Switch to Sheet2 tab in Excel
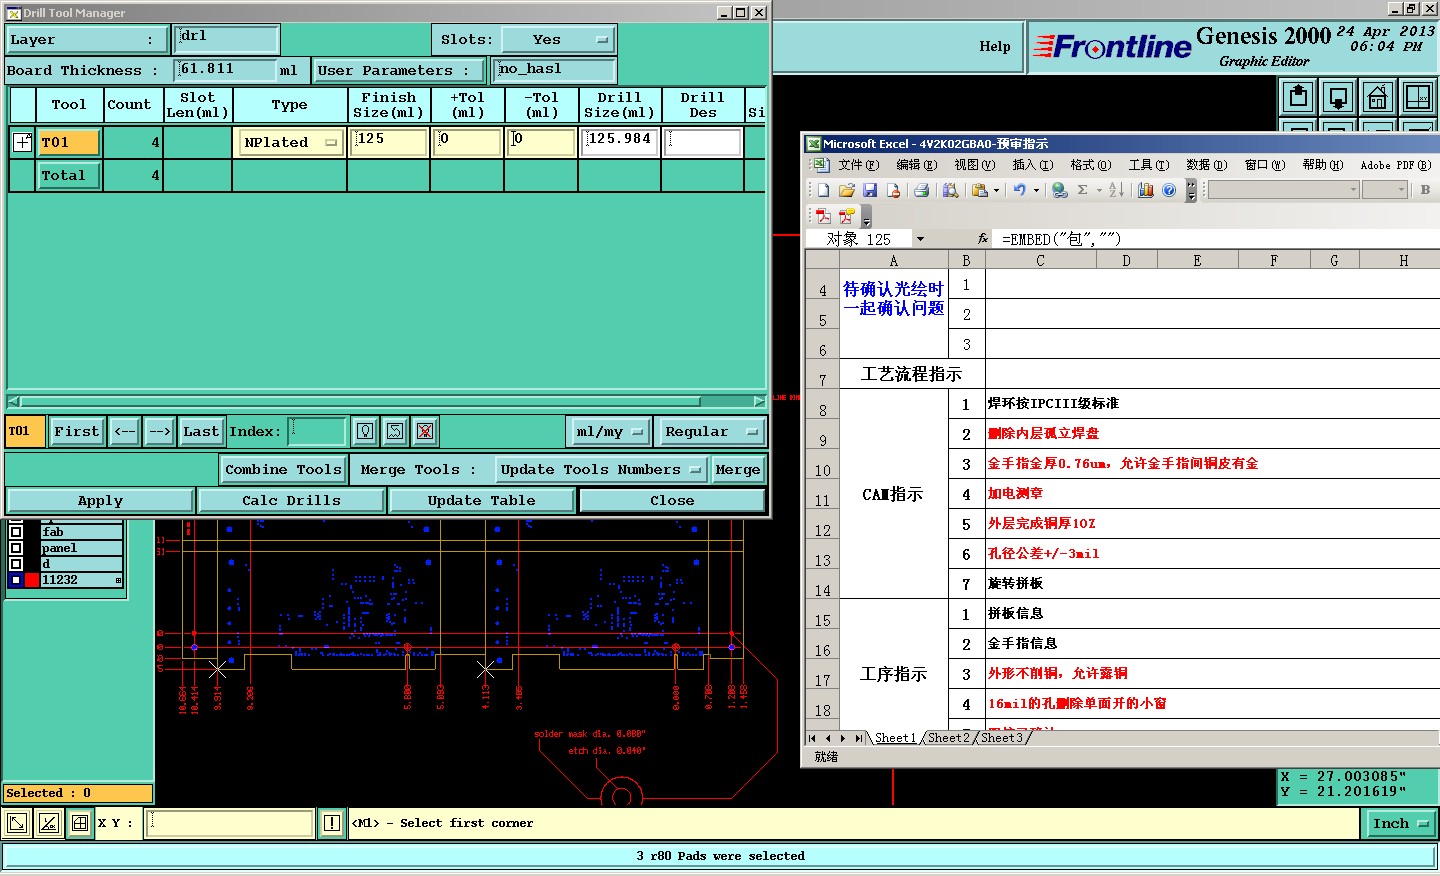Screen dimensions: 1440x876 948,738
